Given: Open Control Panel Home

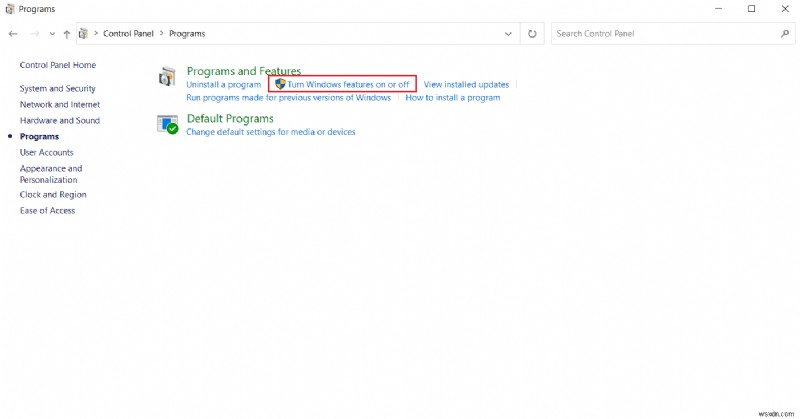Looking at the screenshot, I should coord(58,65).
